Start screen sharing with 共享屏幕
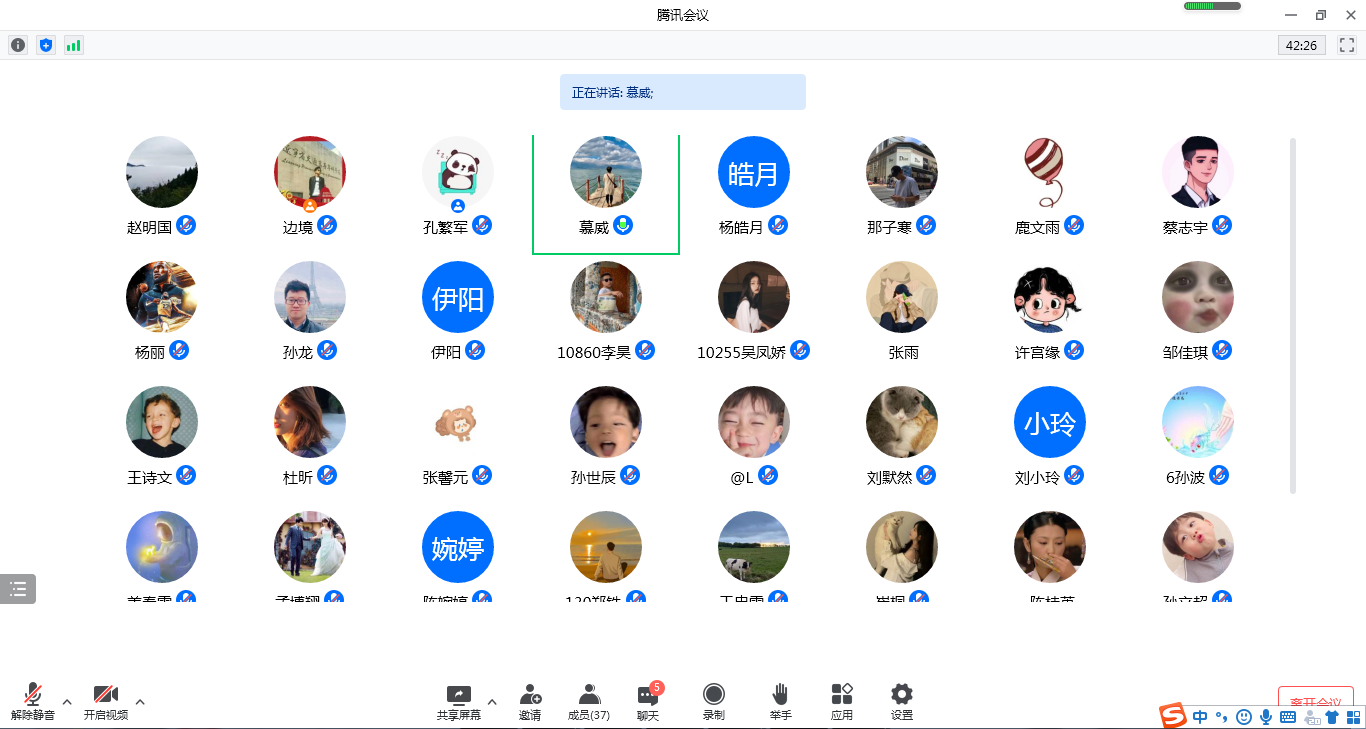The height and width of the screenshot is (729, 1366). pyautogui.click(x=458, y=701)
